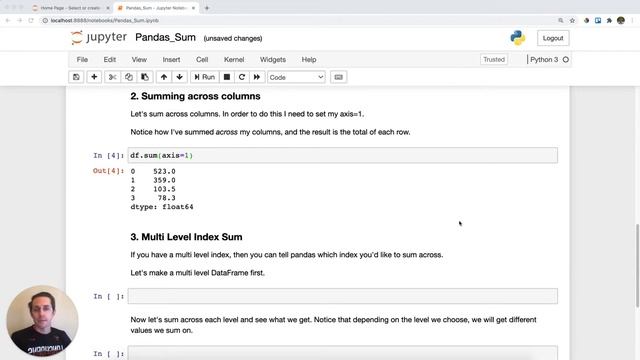Click the '2. Summing across columns' heading
This screenshot has height=360, width=640.
coord(195,96)
